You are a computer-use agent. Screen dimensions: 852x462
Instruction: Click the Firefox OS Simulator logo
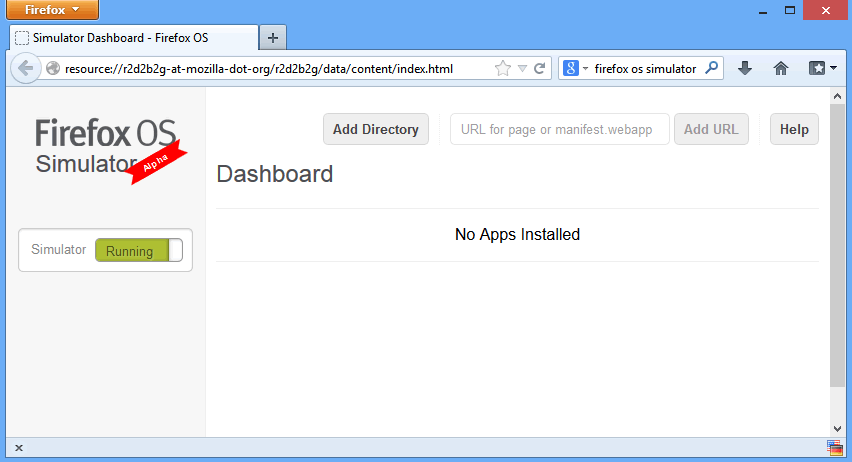coord(110,151)
